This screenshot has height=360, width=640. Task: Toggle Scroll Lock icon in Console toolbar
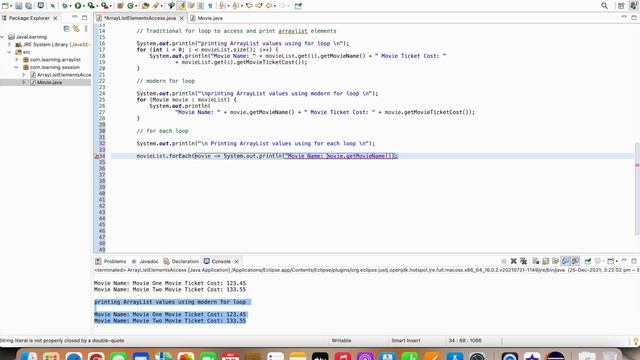[546, 261]
